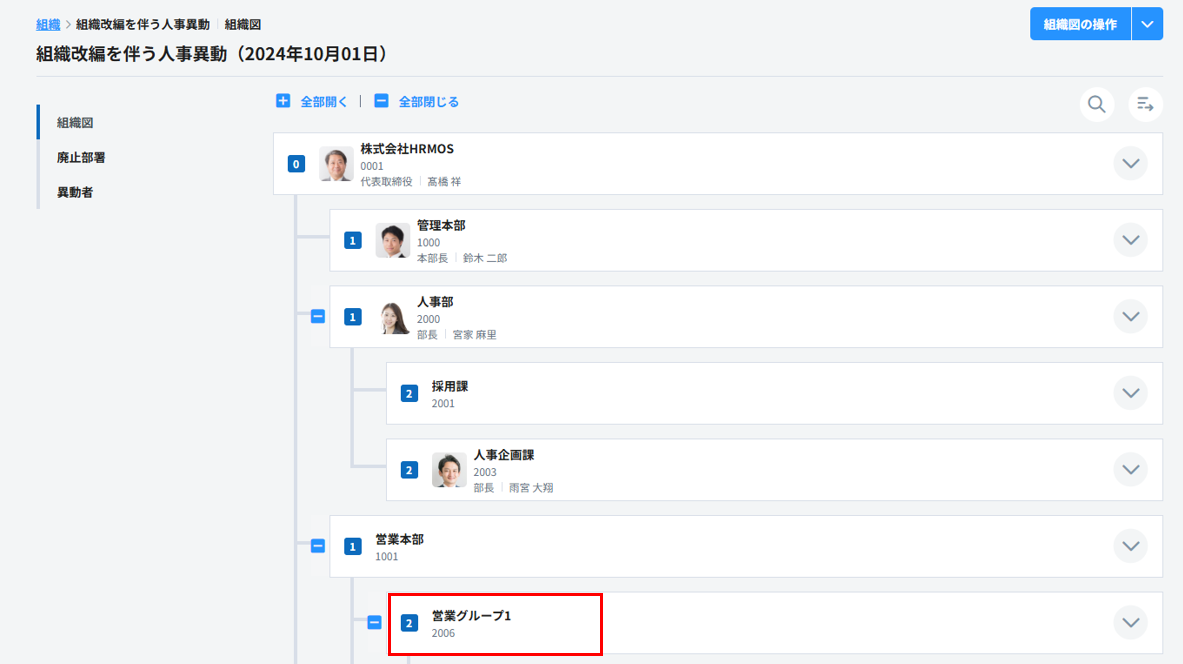Click the 全部閉じる text link
This screenshot has height=664, width=1183.
(428, 102)
